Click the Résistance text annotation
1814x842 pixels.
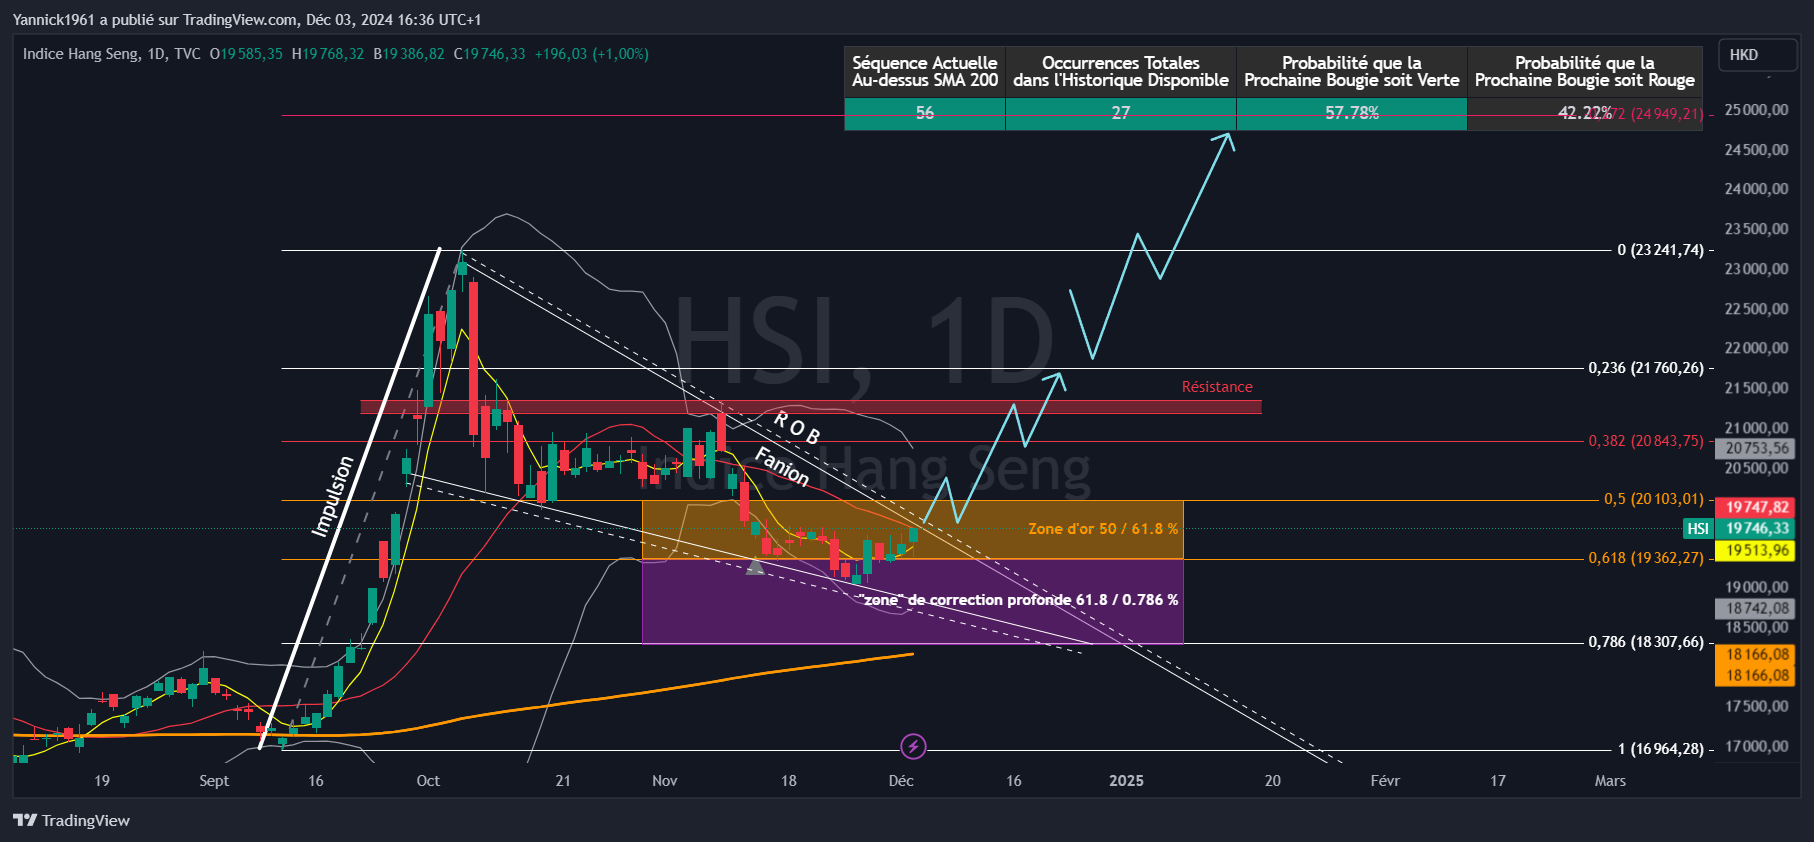pos(1217,387)
